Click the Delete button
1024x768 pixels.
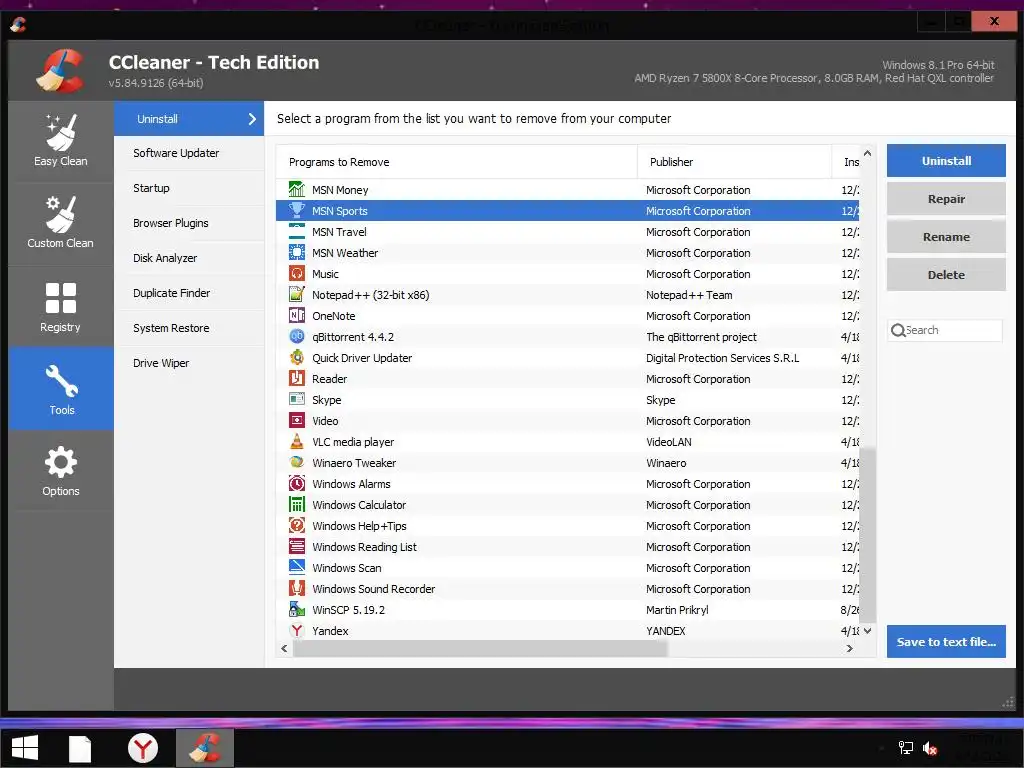tap(946, 275)
